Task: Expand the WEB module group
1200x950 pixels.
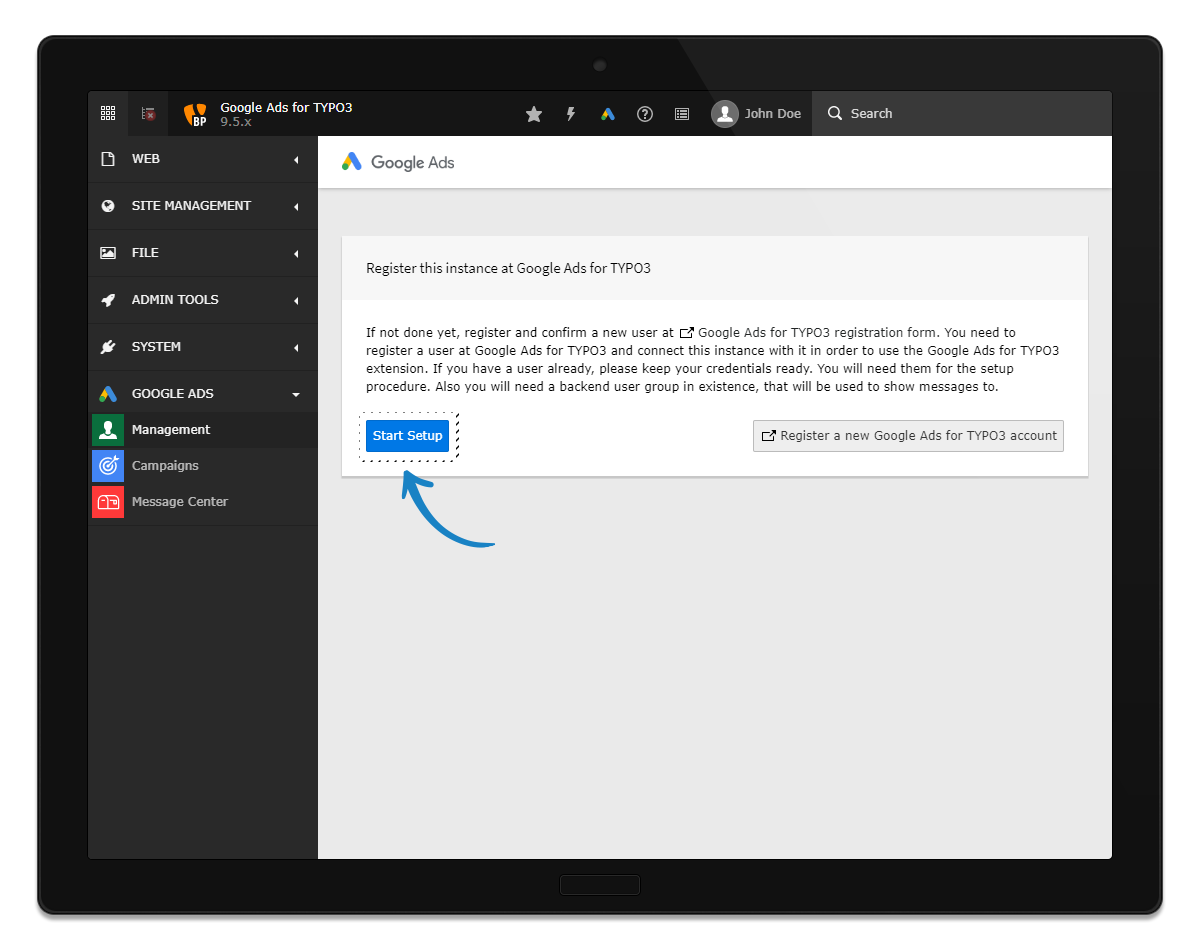Action: 202,159
